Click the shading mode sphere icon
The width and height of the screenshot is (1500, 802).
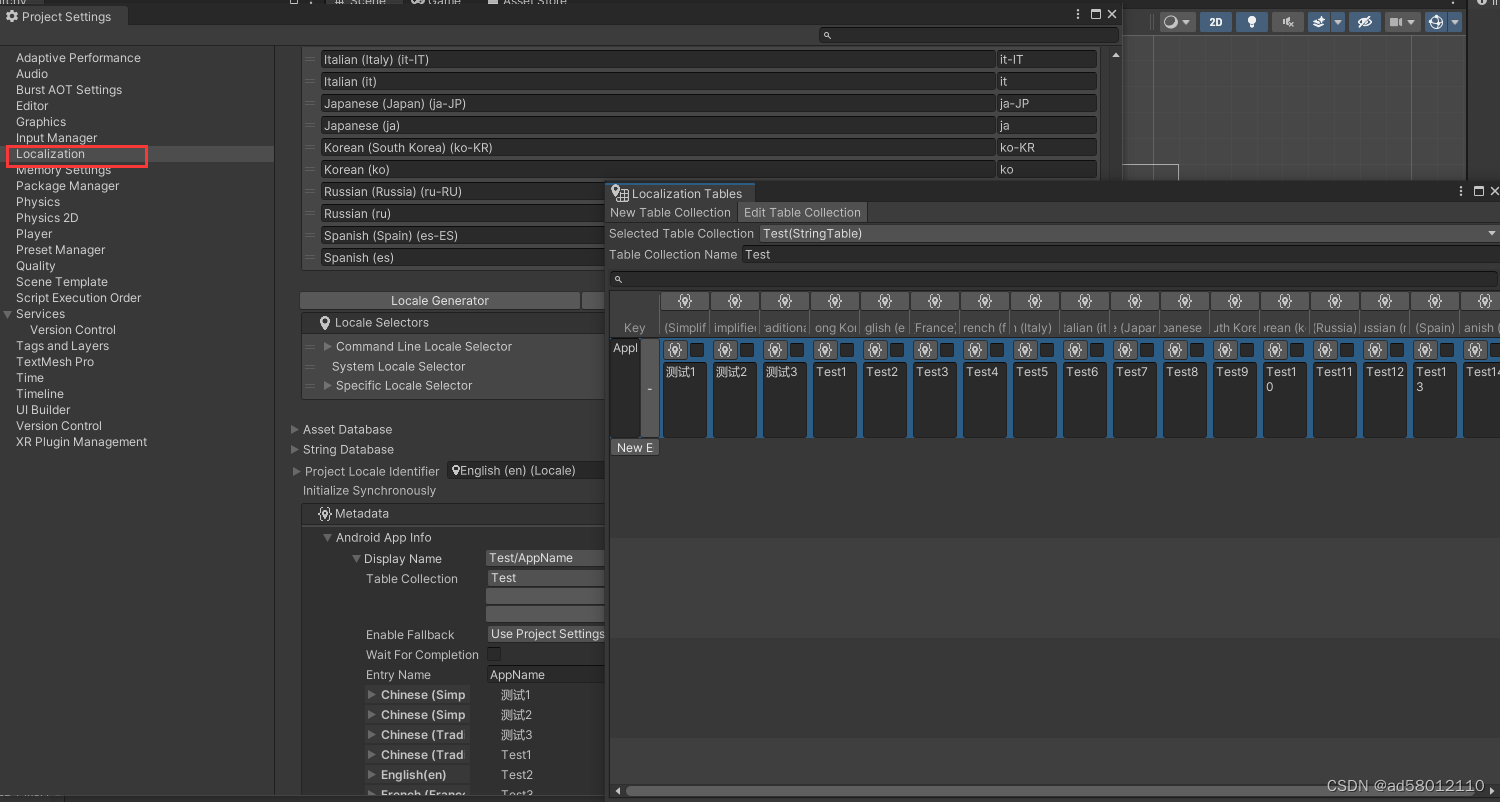(1170, 22)
